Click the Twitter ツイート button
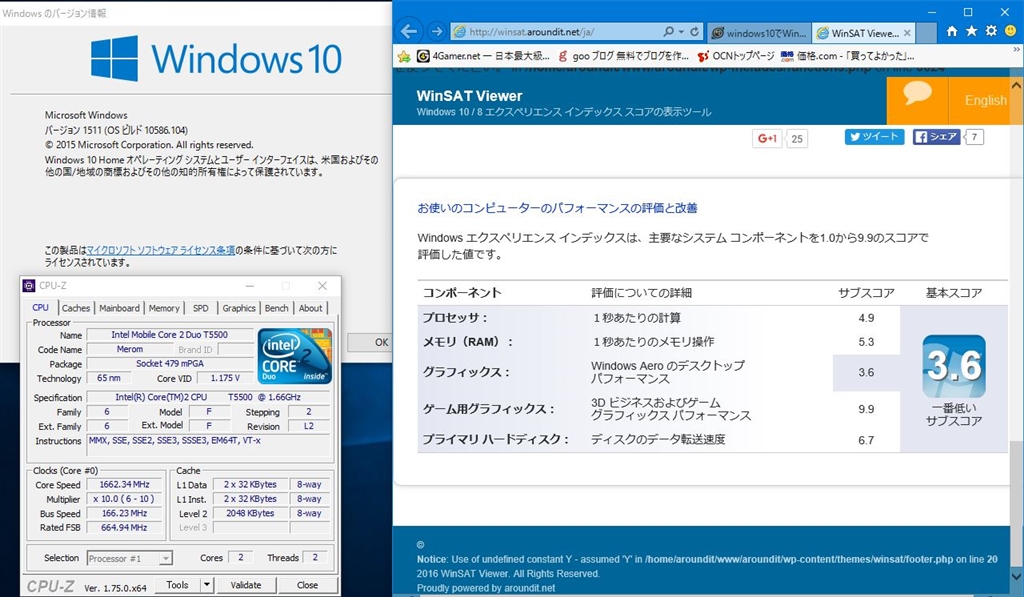This screenshot has width=1024, height=597. (x=874, y=137)
